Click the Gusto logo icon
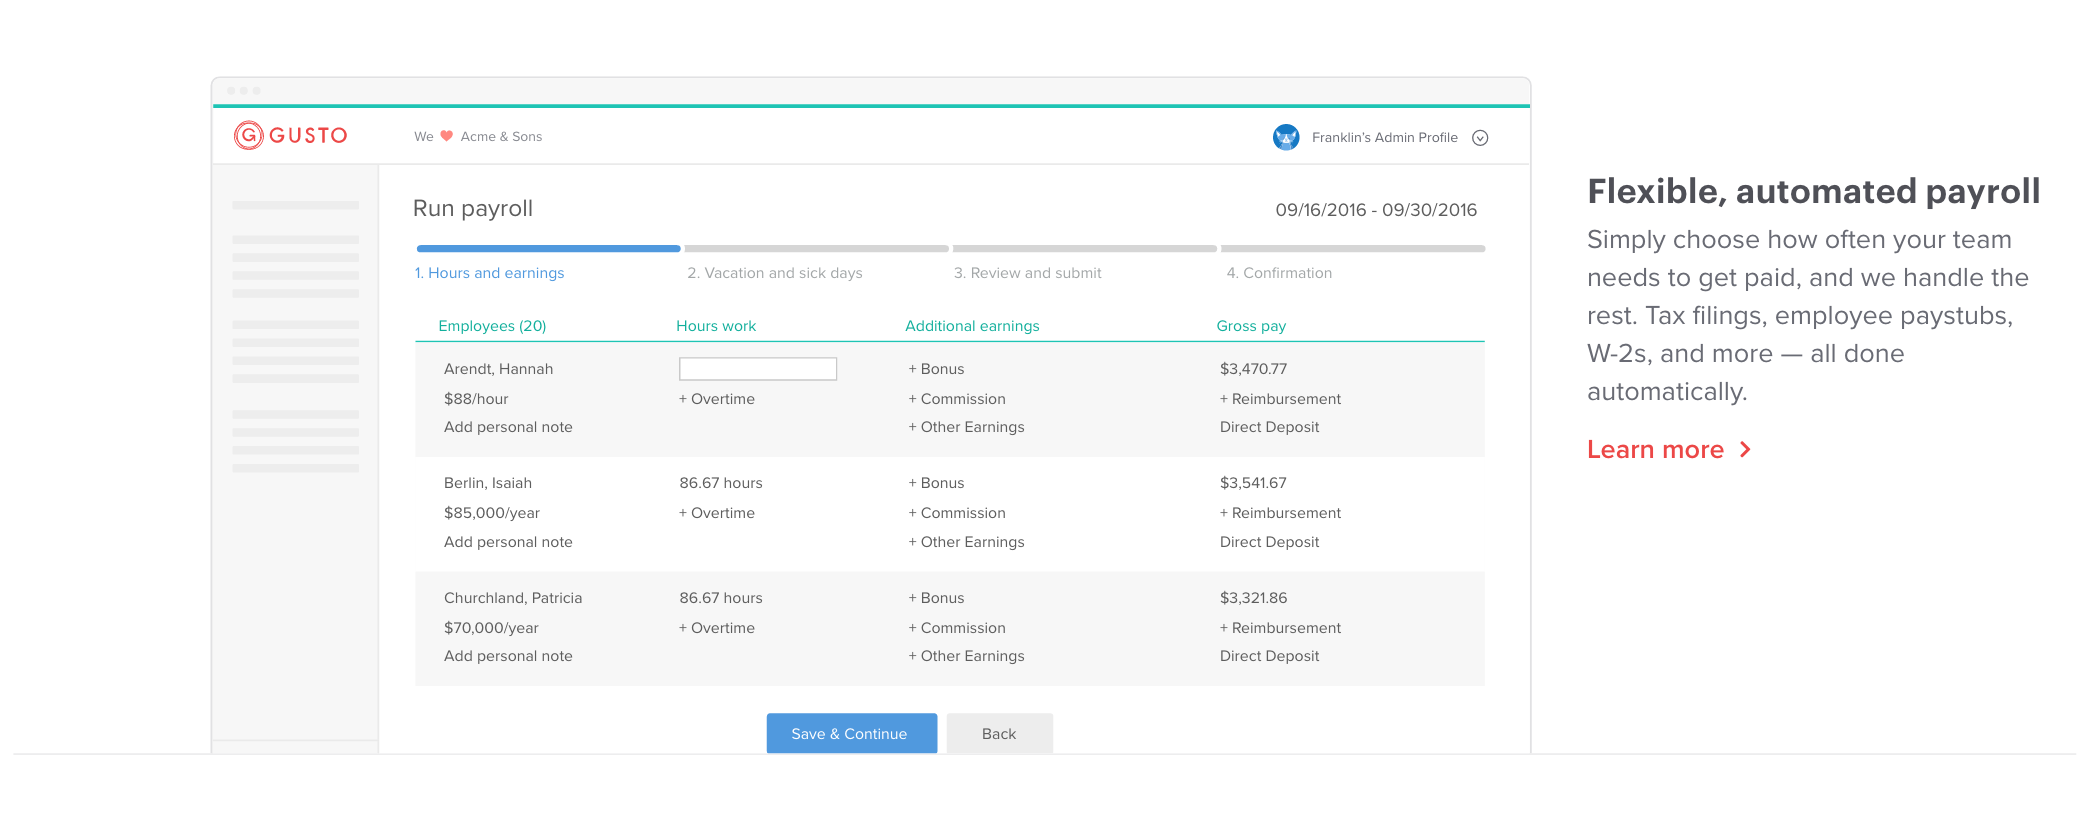 (x=248, y=135)
